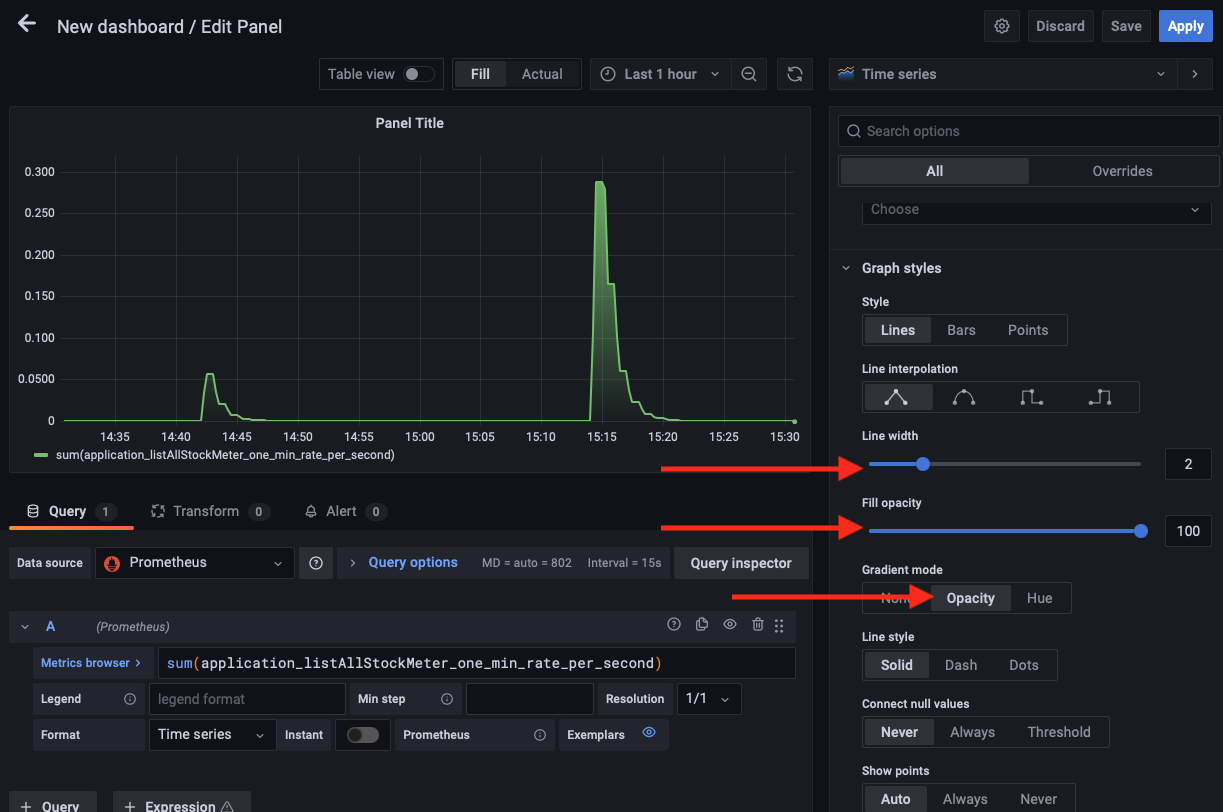Switch to Query tab
1223x812 pixels.
pos(71,511)
